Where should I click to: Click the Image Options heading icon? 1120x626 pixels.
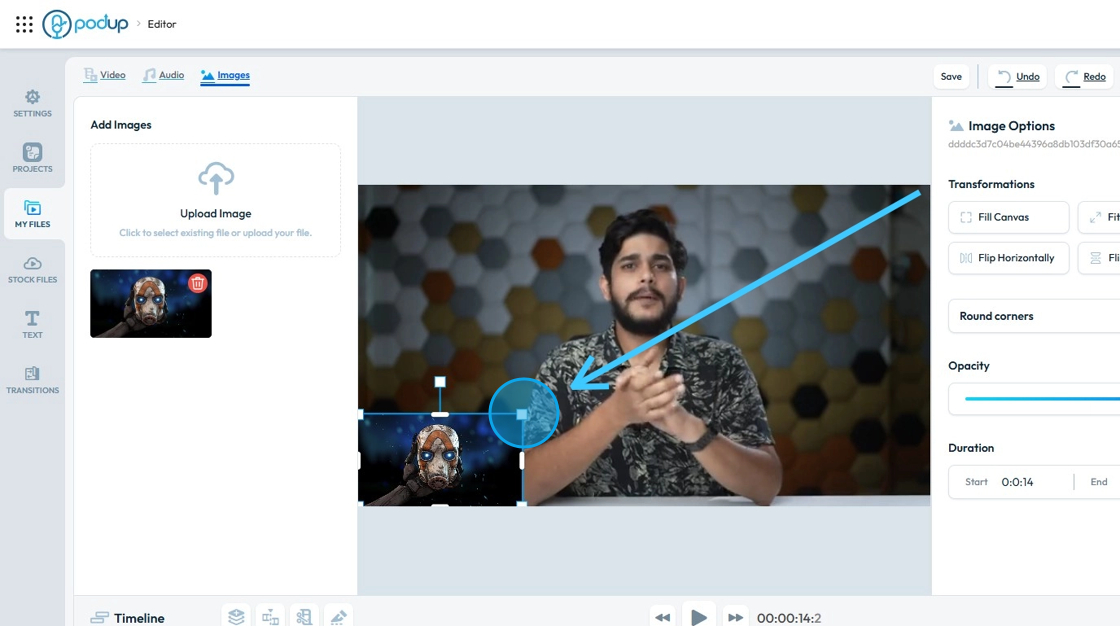pyautogui.click(x=956, y=126)
